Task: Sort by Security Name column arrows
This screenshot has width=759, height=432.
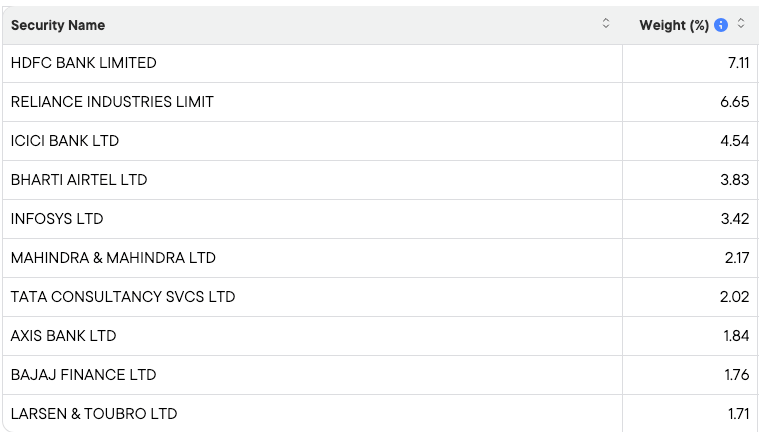Action: pos(606,24)
